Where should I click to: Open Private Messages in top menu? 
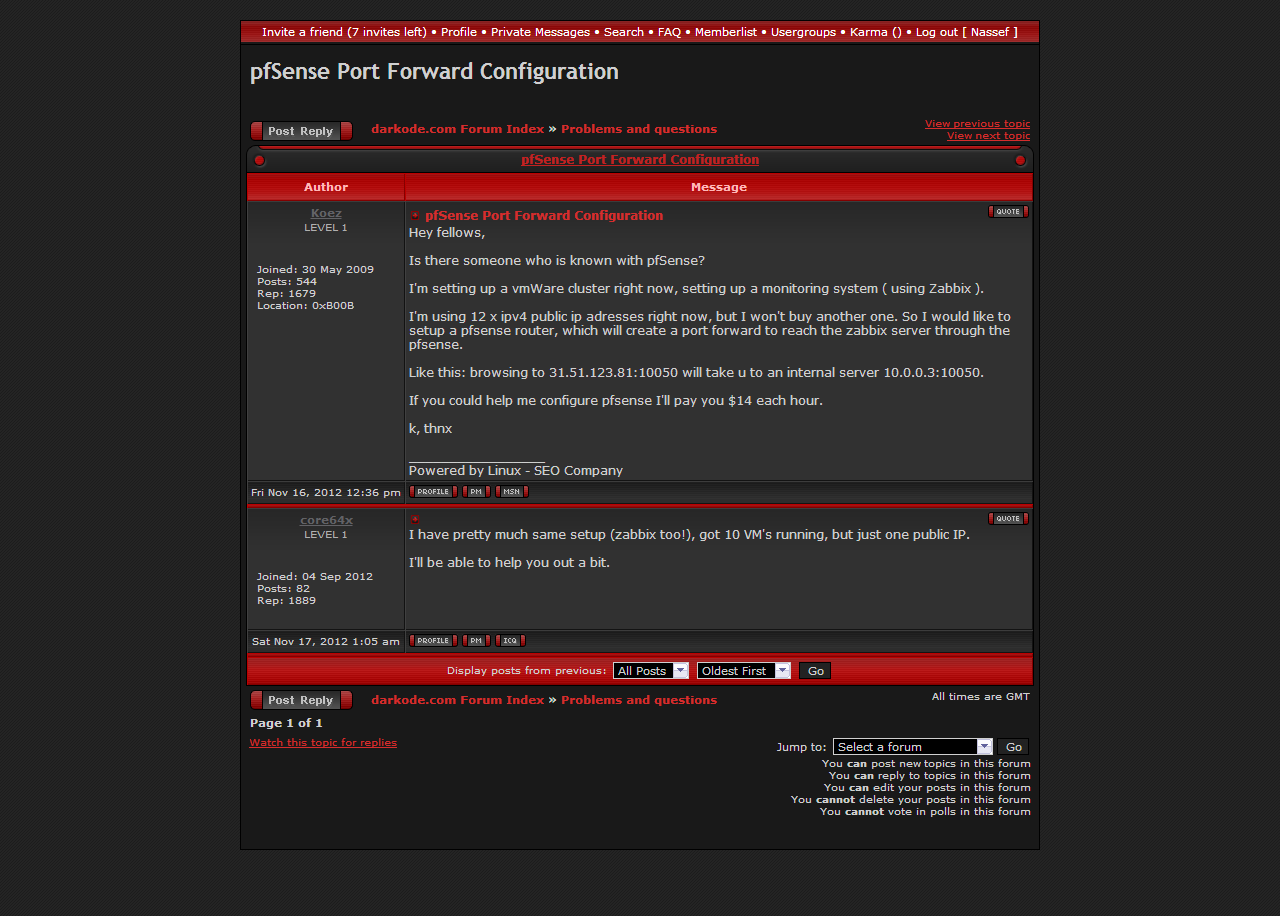pyautogui.click(x=540, y=32)
